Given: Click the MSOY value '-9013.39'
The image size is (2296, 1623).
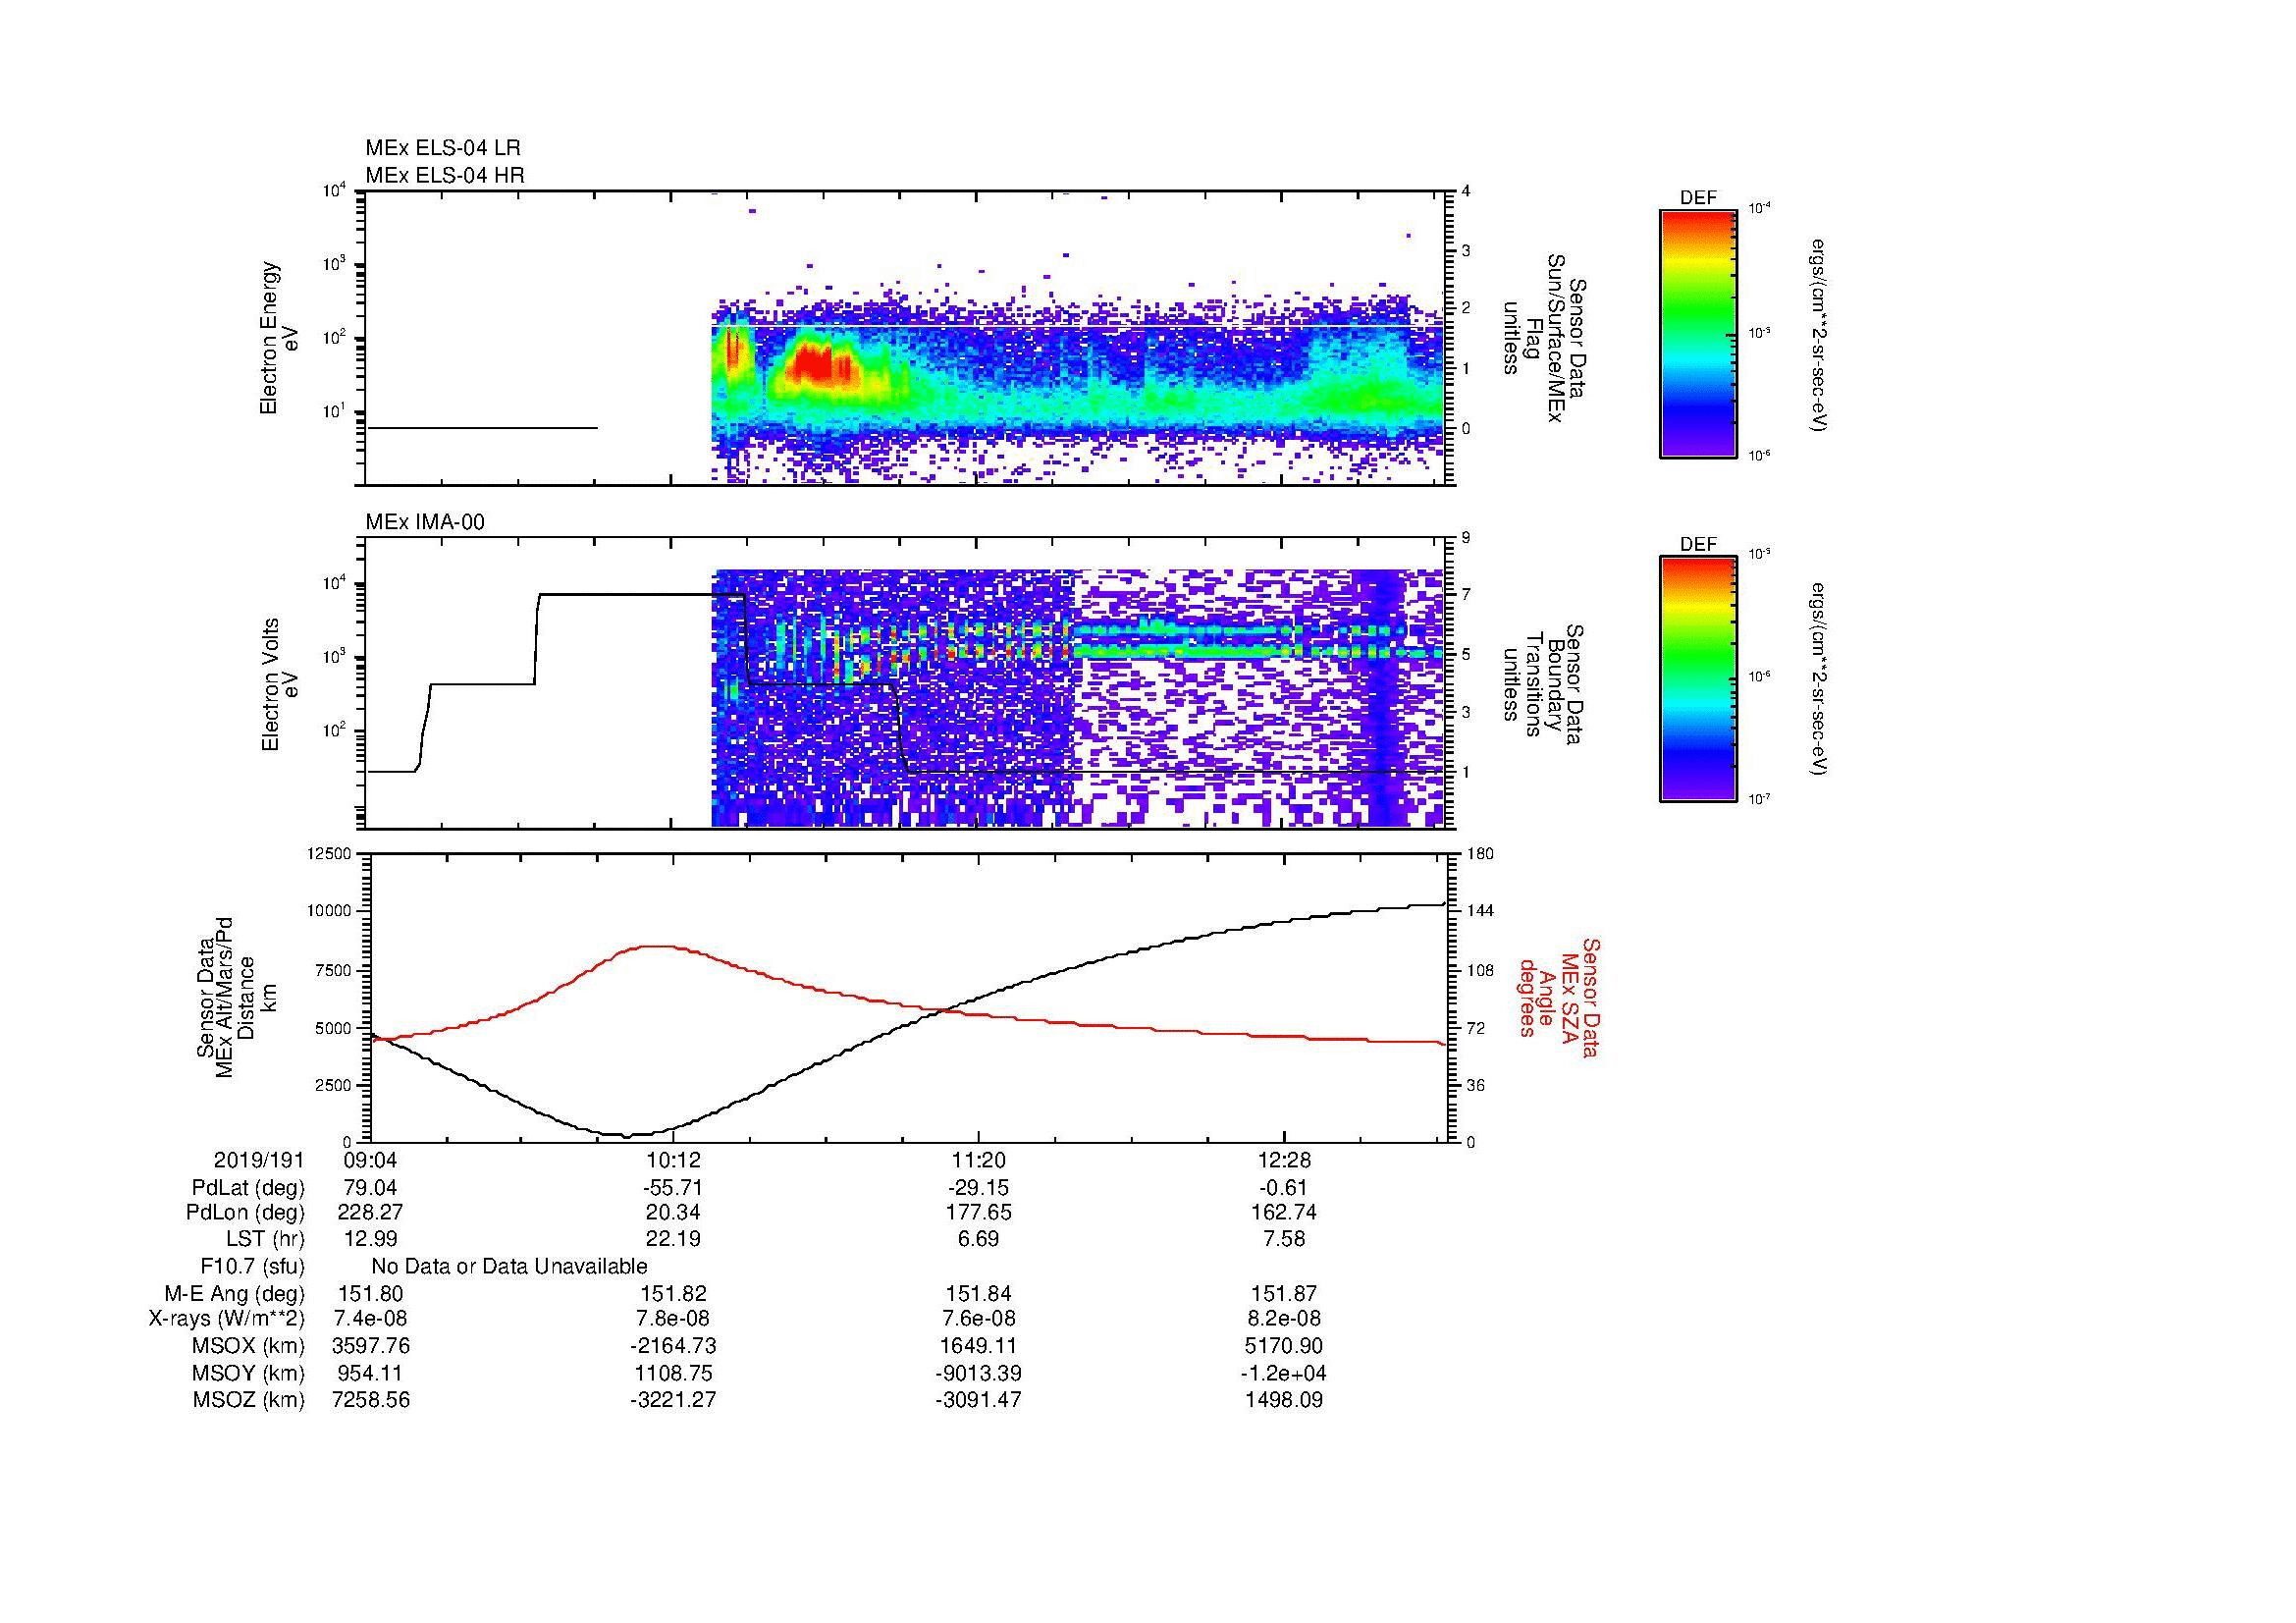Looking at the screenshot, I should coord(978,1374).
